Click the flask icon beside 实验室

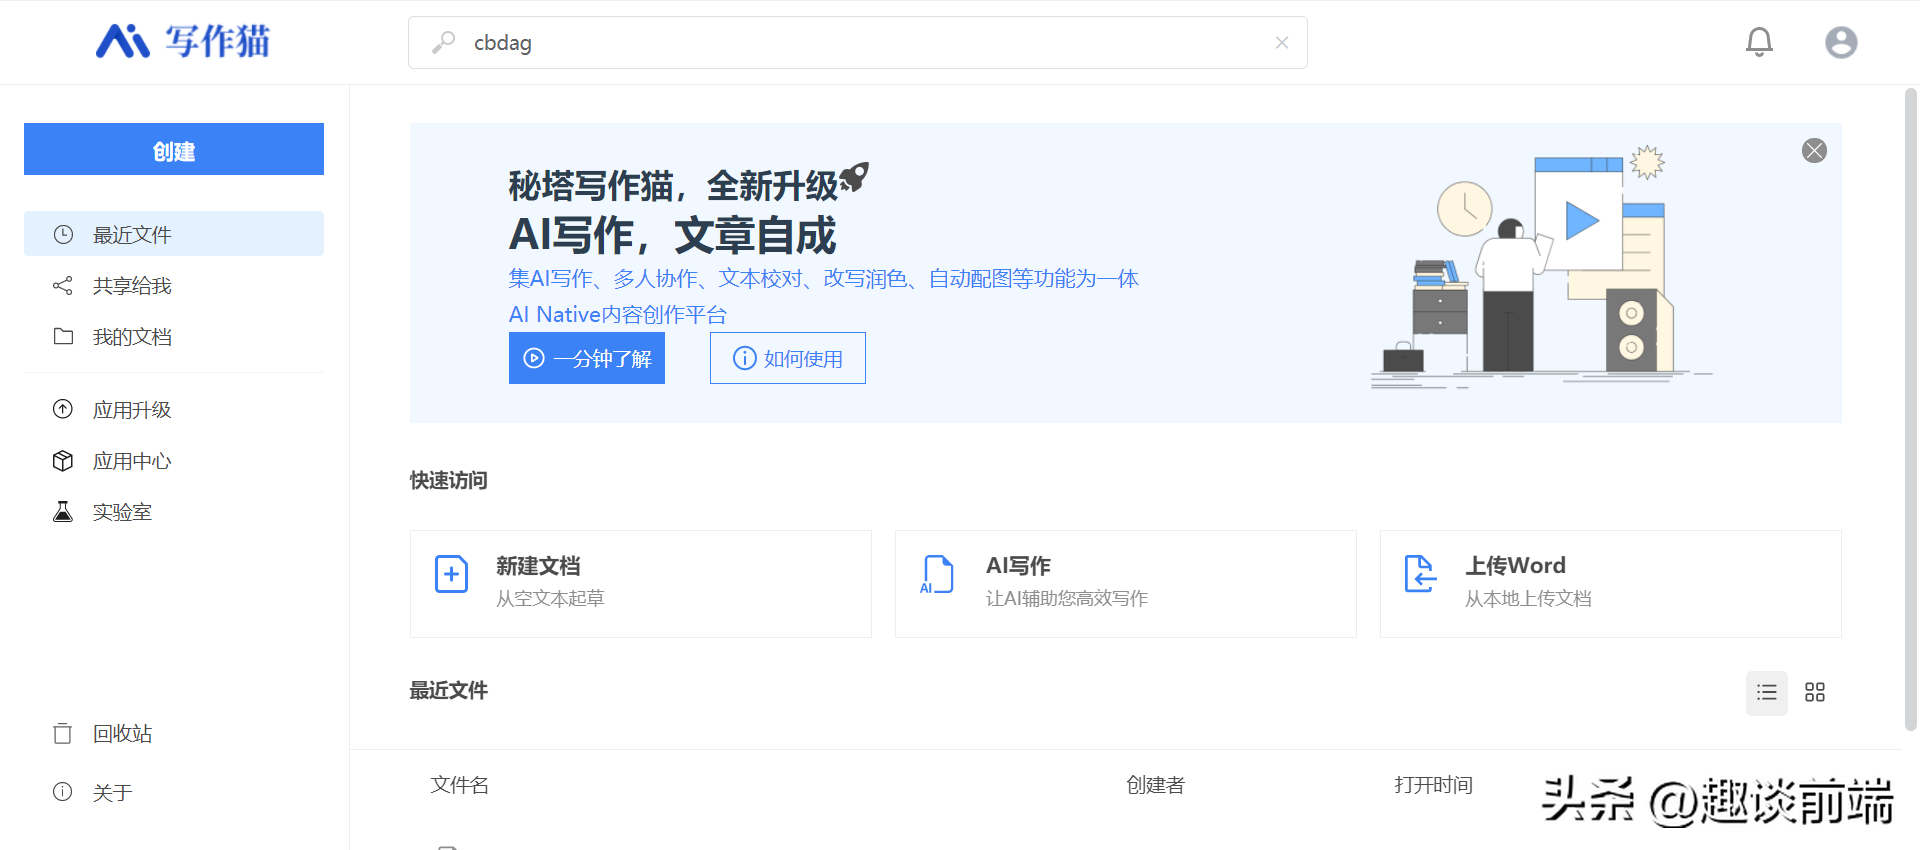[63, 511]
